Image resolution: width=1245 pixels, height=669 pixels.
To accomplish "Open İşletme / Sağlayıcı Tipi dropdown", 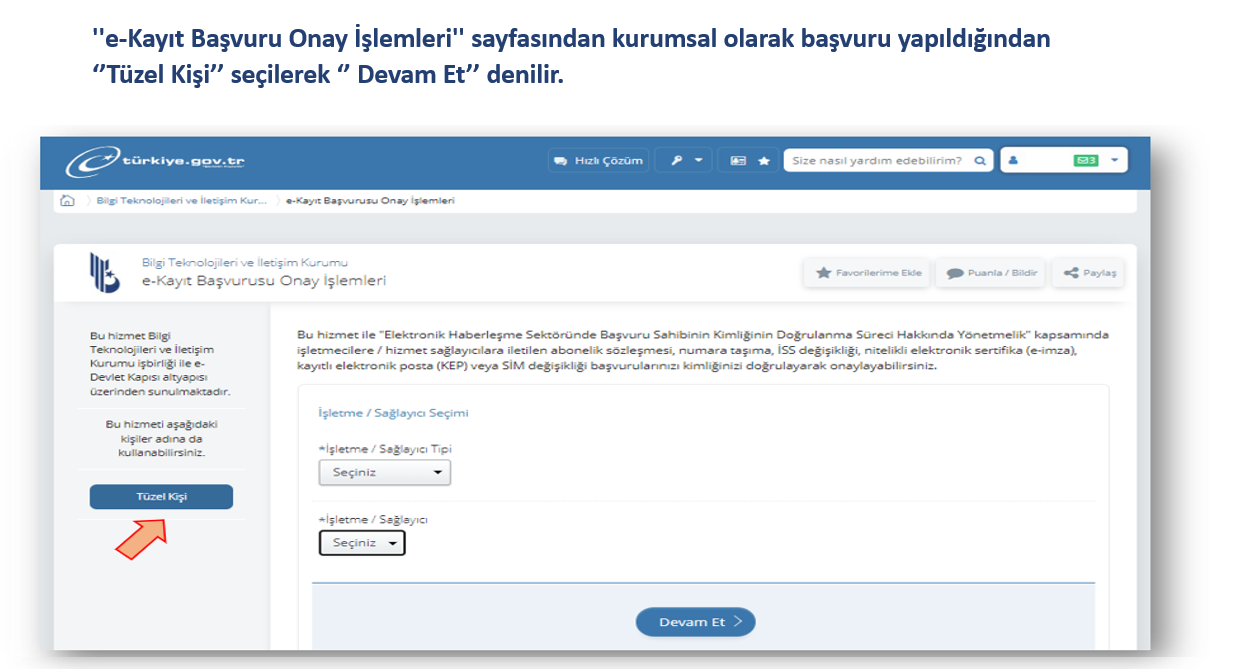I will coord(385,473).
